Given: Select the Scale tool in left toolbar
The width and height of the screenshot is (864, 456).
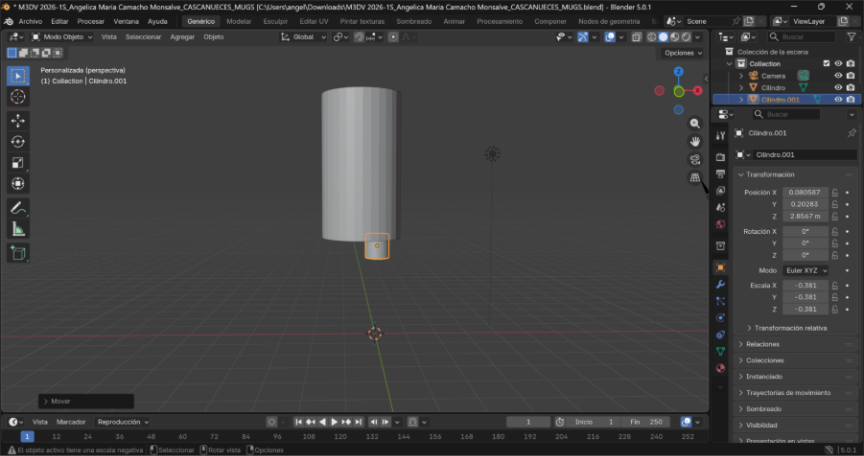Looking at the screenshot, I should [x=18, y=162].
